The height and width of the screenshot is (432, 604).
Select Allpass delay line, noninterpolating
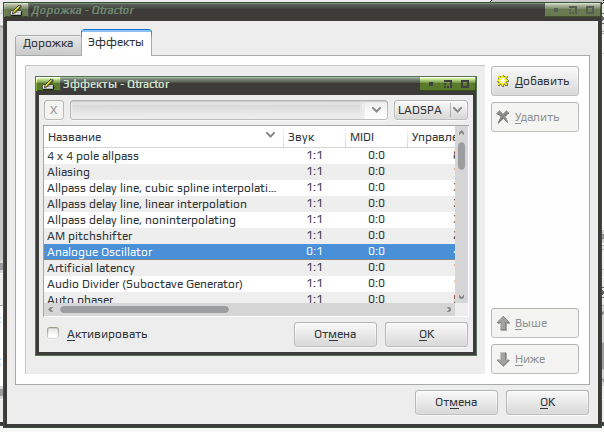(x=249, y=220)
